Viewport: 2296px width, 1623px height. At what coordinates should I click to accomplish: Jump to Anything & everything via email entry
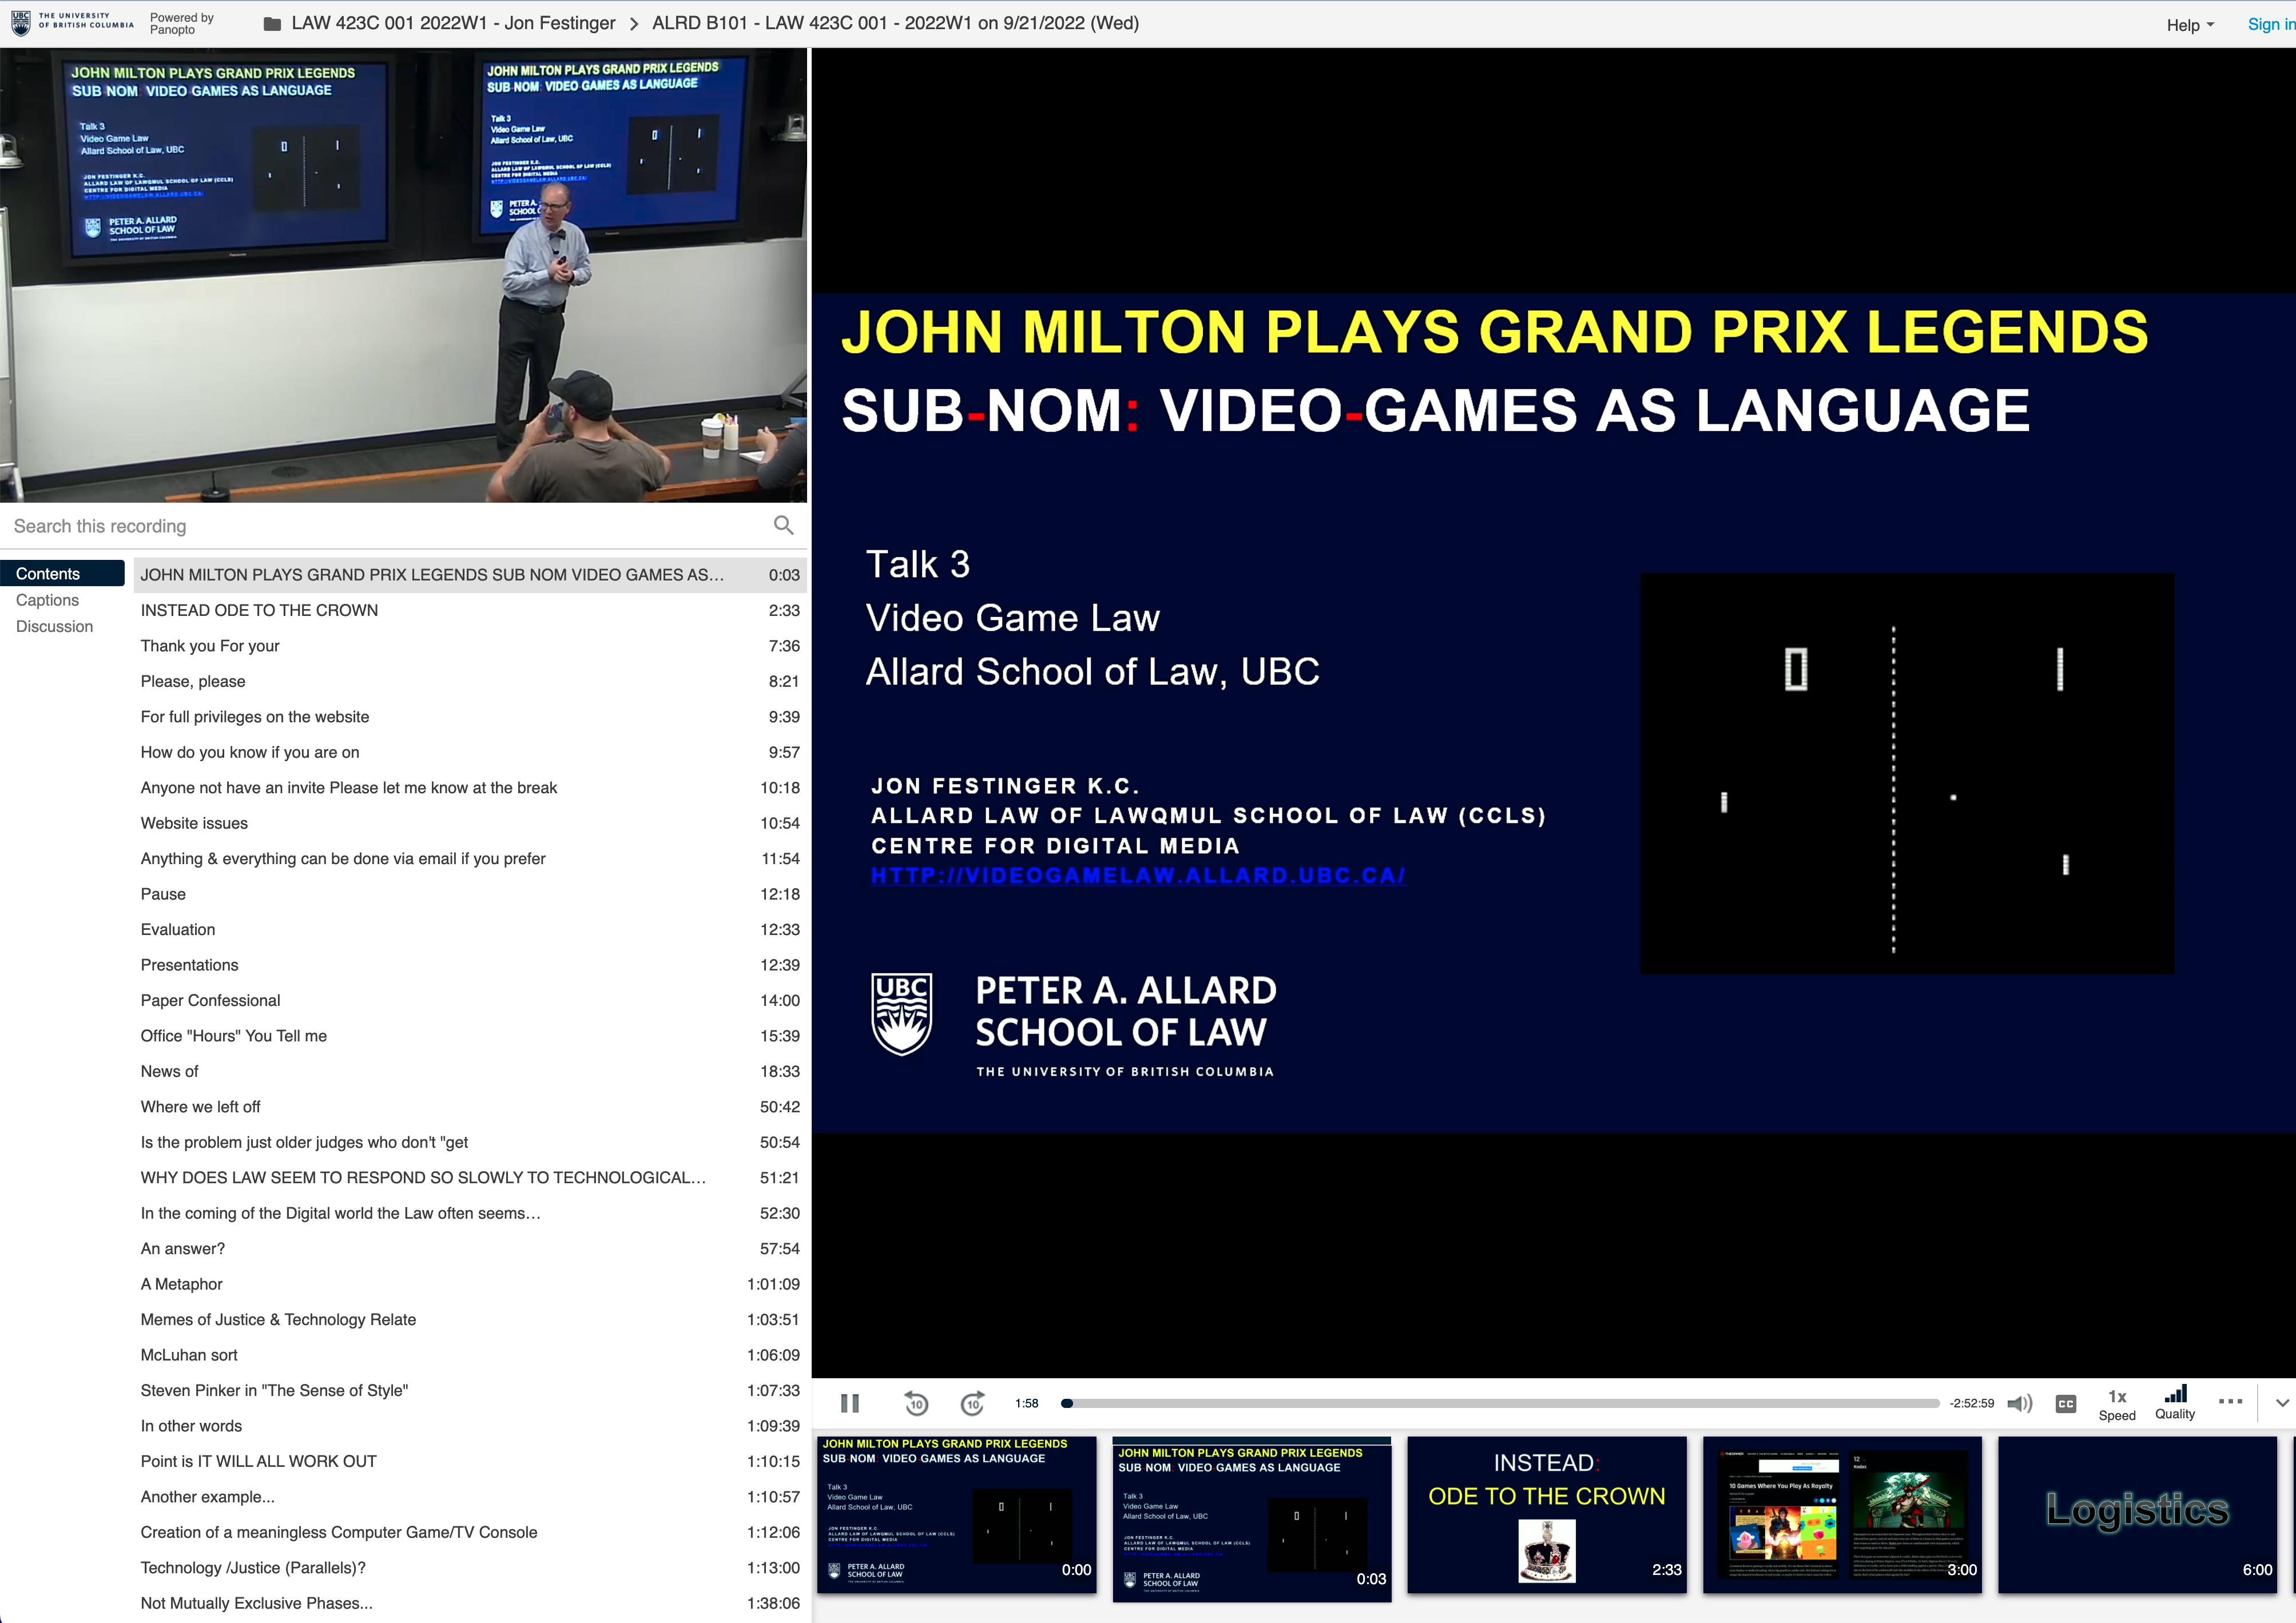point(470,858)
